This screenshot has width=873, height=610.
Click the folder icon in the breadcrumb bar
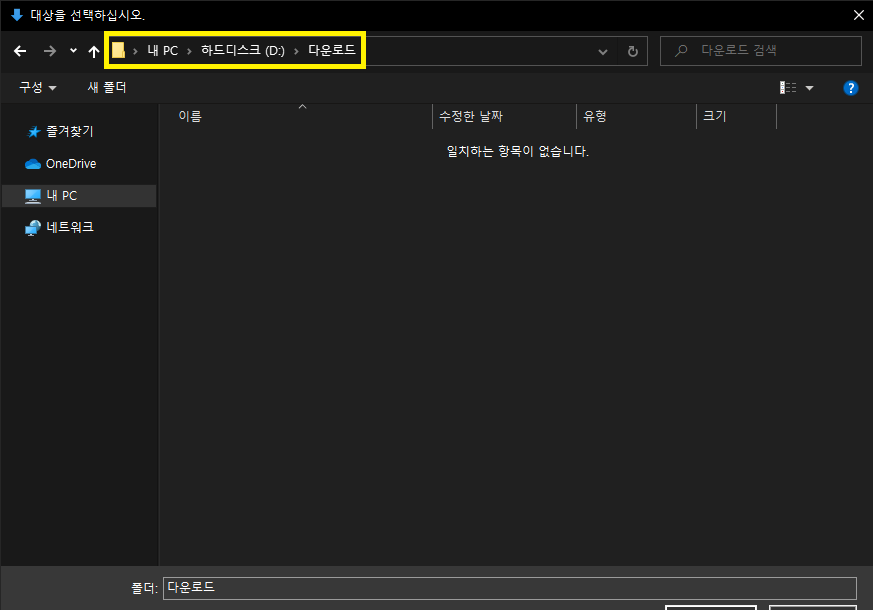(118, 49)
